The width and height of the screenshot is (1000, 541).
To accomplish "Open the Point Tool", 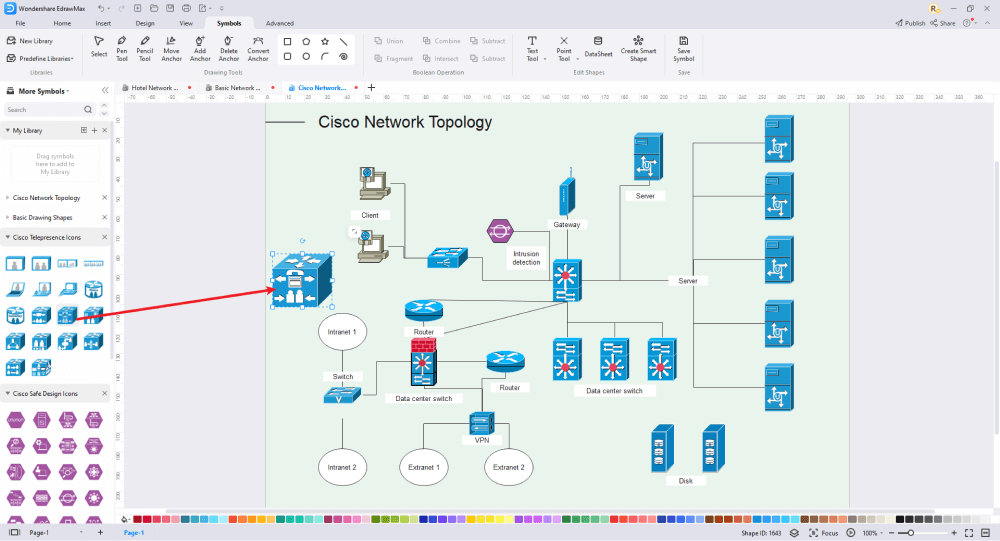I will tap(564, 49).
